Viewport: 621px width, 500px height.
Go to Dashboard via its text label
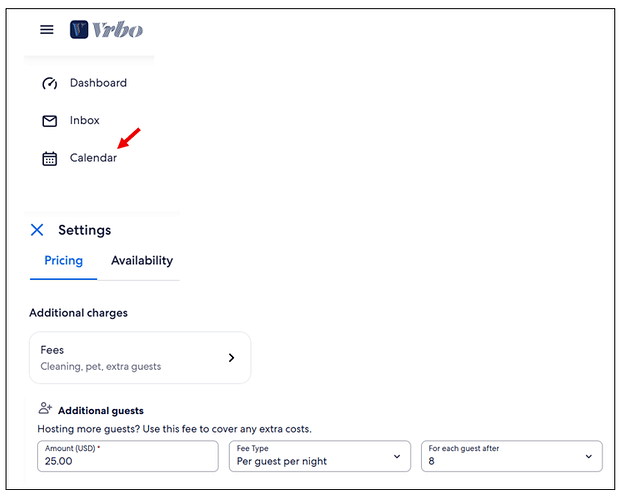98,83
